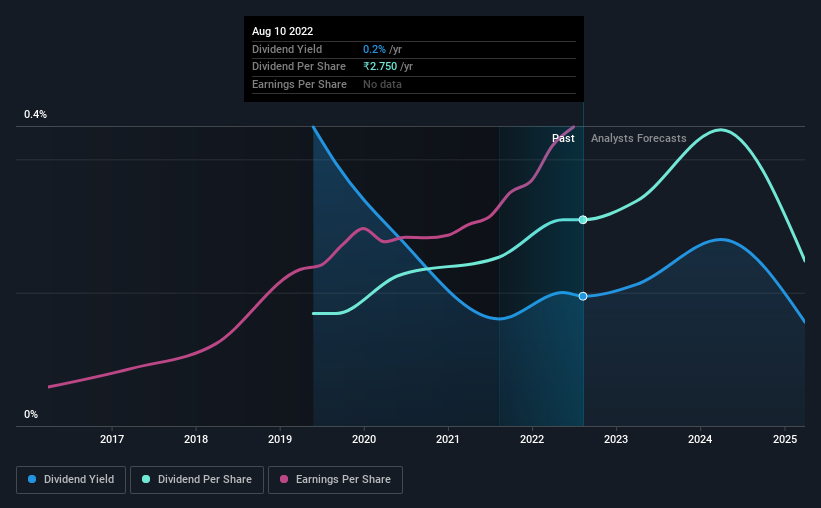Select the teal Dividend Per Share data point marker
Image resolution: width=821 pixels, height=508 pixels.
pyautogui.click(x=583, y=219)
